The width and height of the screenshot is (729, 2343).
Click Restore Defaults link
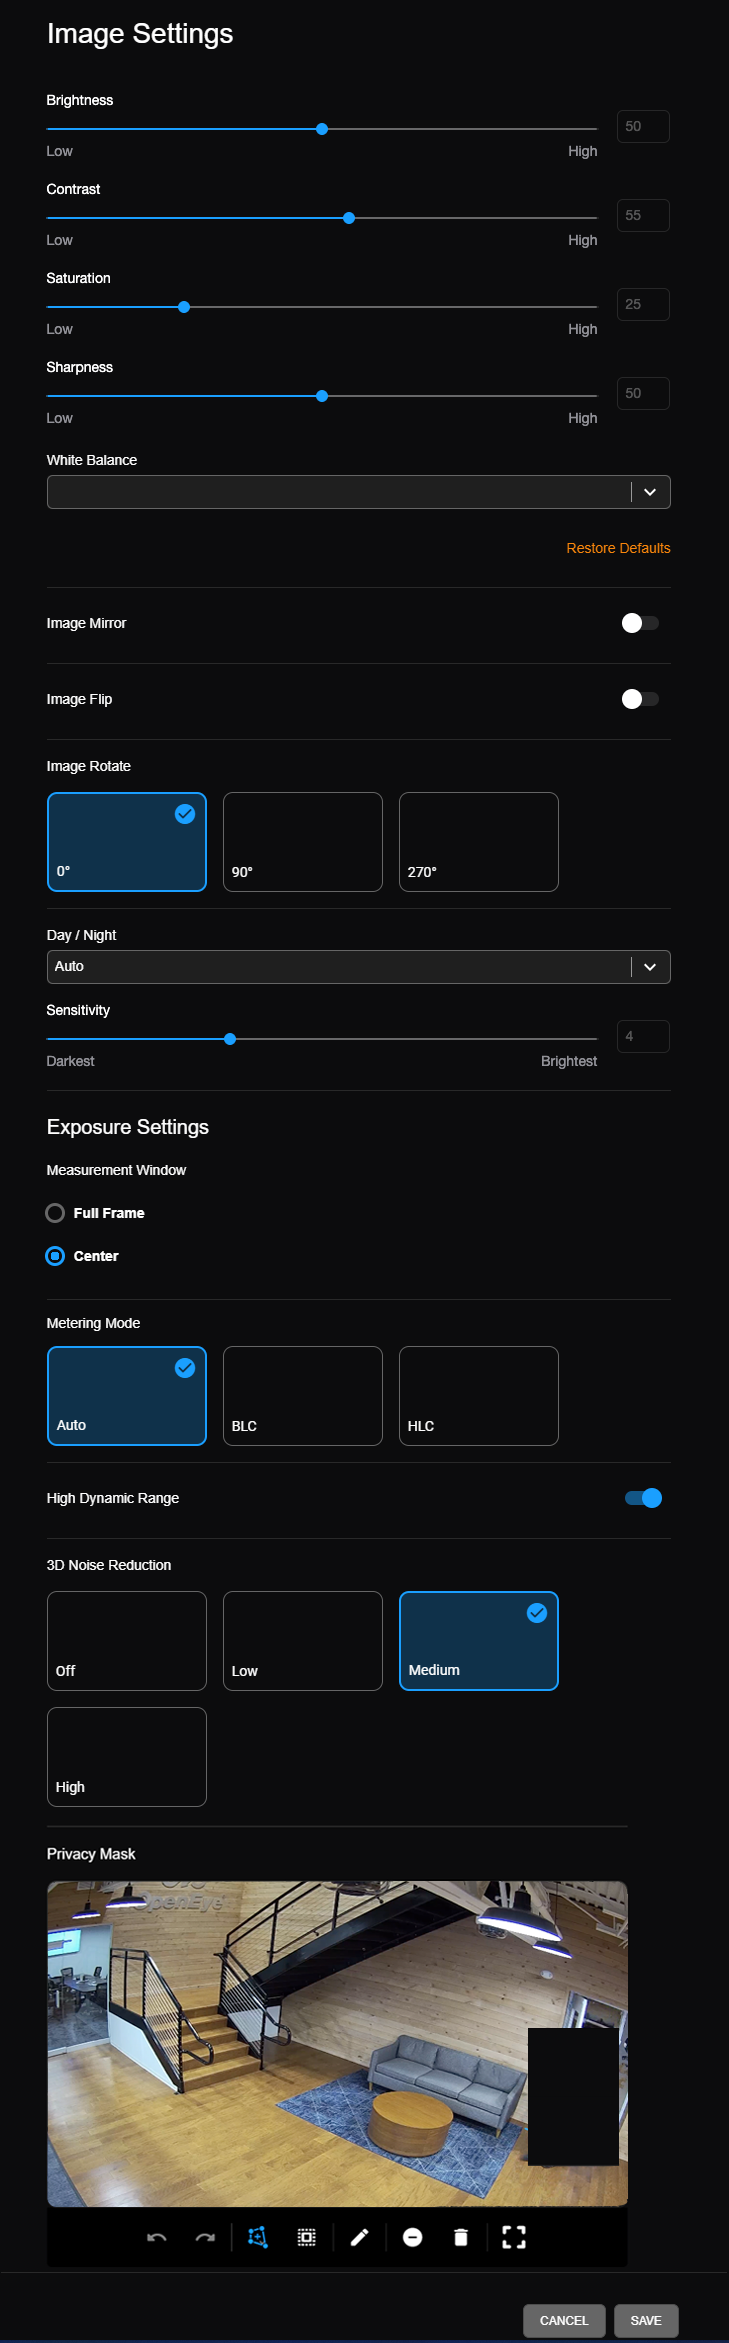pyautogui.click(x=618, y=548)
